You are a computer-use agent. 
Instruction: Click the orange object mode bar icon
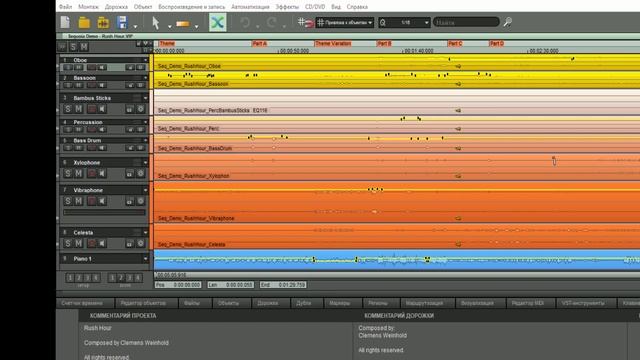click(182, 24)
